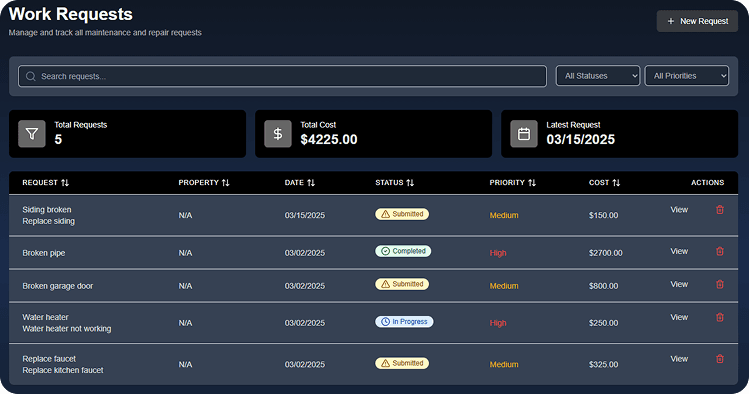Viewport: 749px width, 394px height.
Task: Click the Total Requests filter icon
Action: coord(32,134)
